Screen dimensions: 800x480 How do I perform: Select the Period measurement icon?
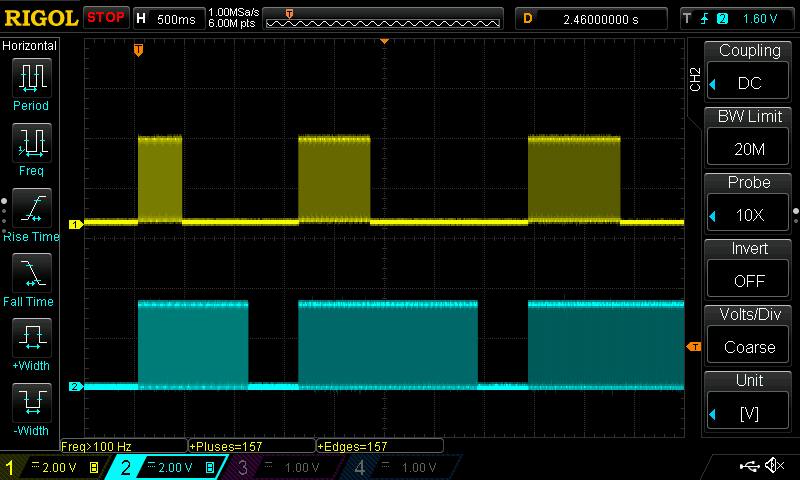[31, 82]
